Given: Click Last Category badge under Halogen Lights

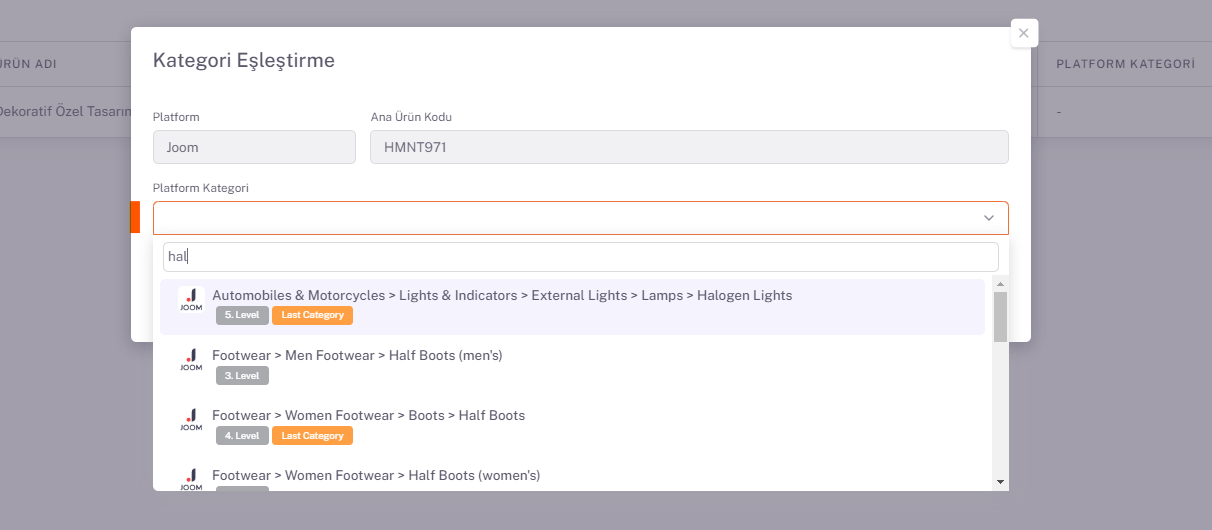Looking at the screenshot, I should click(x=312, y=315).
